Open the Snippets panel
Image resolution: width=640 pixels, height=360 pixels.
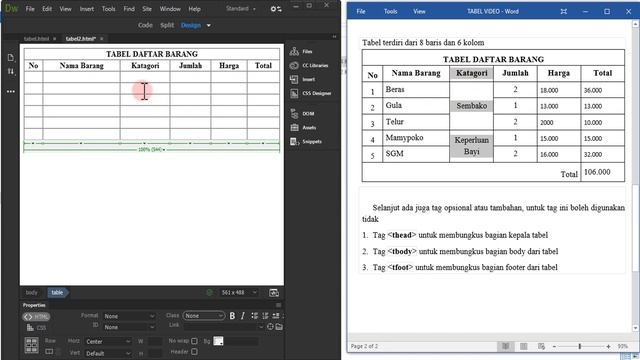[x=306, y=142]
